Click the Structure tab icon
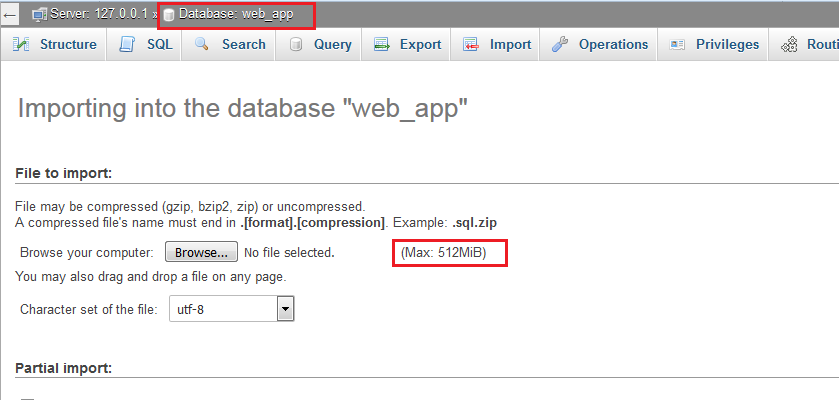The image size is (839, 400). tap(21, 44)
